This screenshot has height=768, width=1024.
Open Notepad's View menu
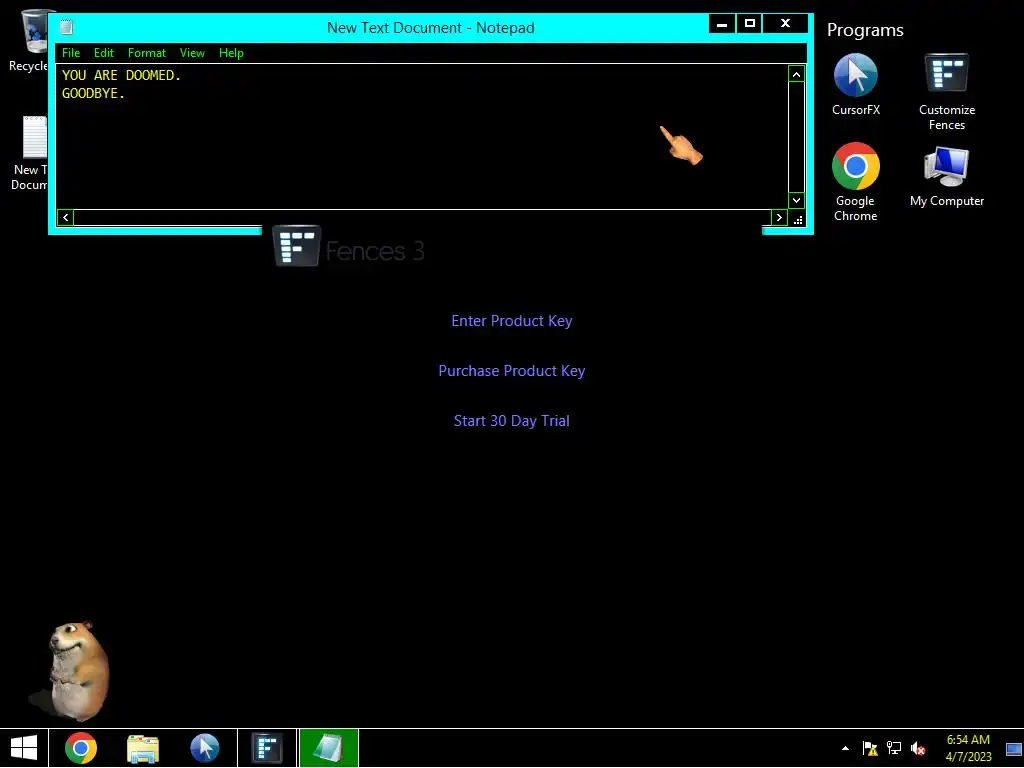192,53
